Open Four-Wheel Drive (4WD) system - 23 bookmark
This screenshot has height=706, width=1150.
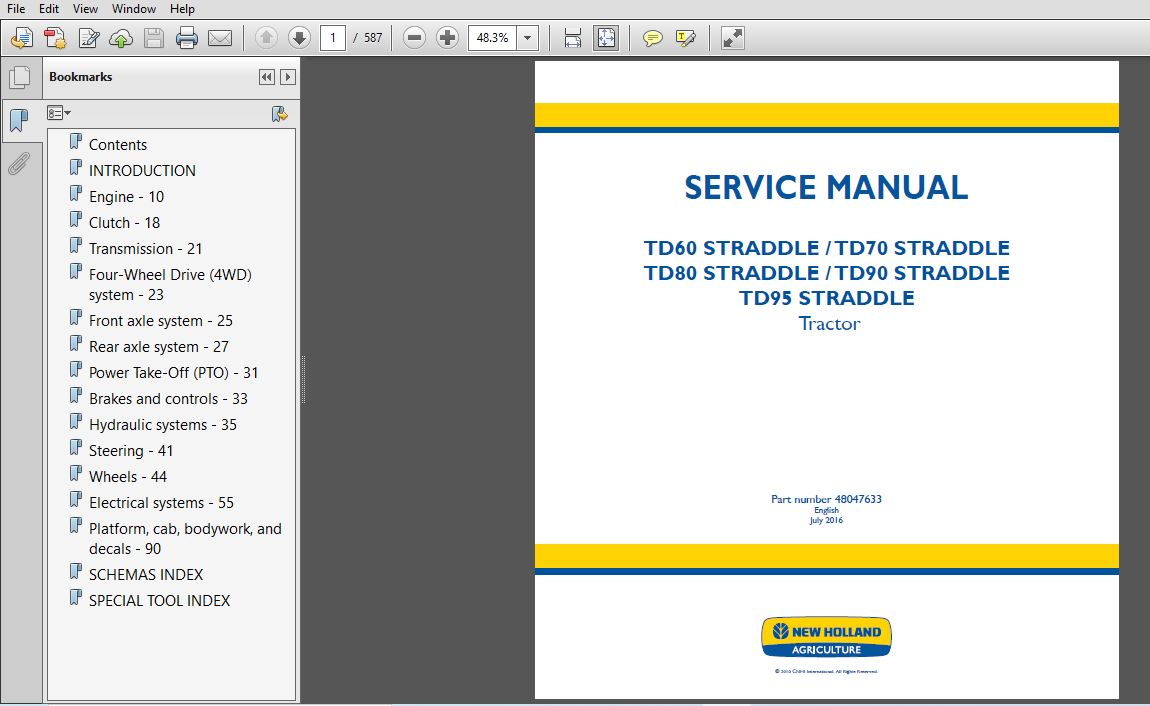[170, 284]
